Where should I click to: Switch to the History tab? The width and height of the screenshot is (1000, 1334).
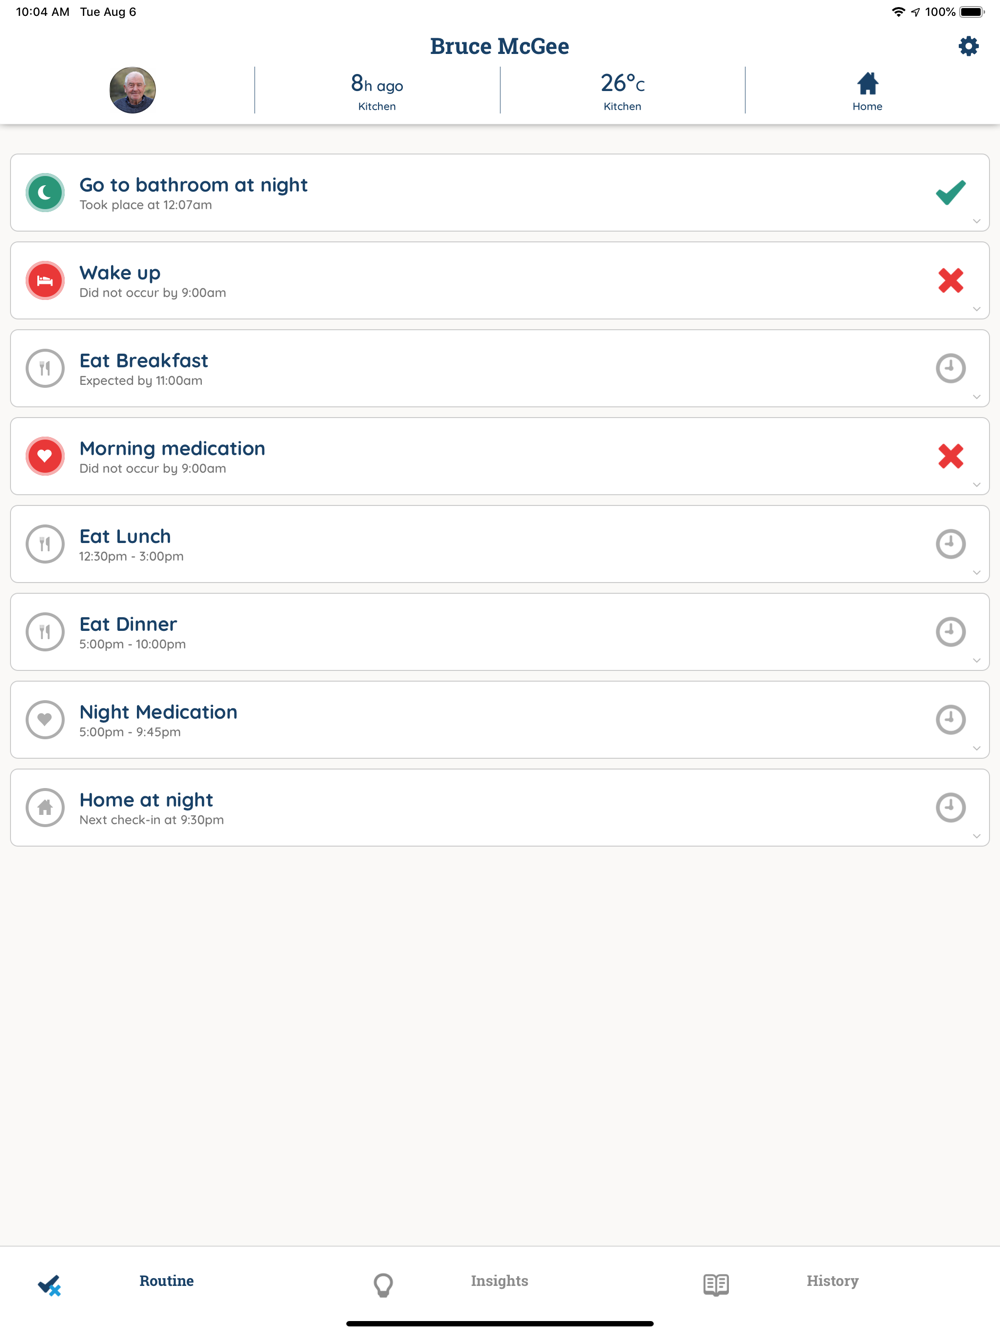pyautogui.click(x=832, y=1282)
